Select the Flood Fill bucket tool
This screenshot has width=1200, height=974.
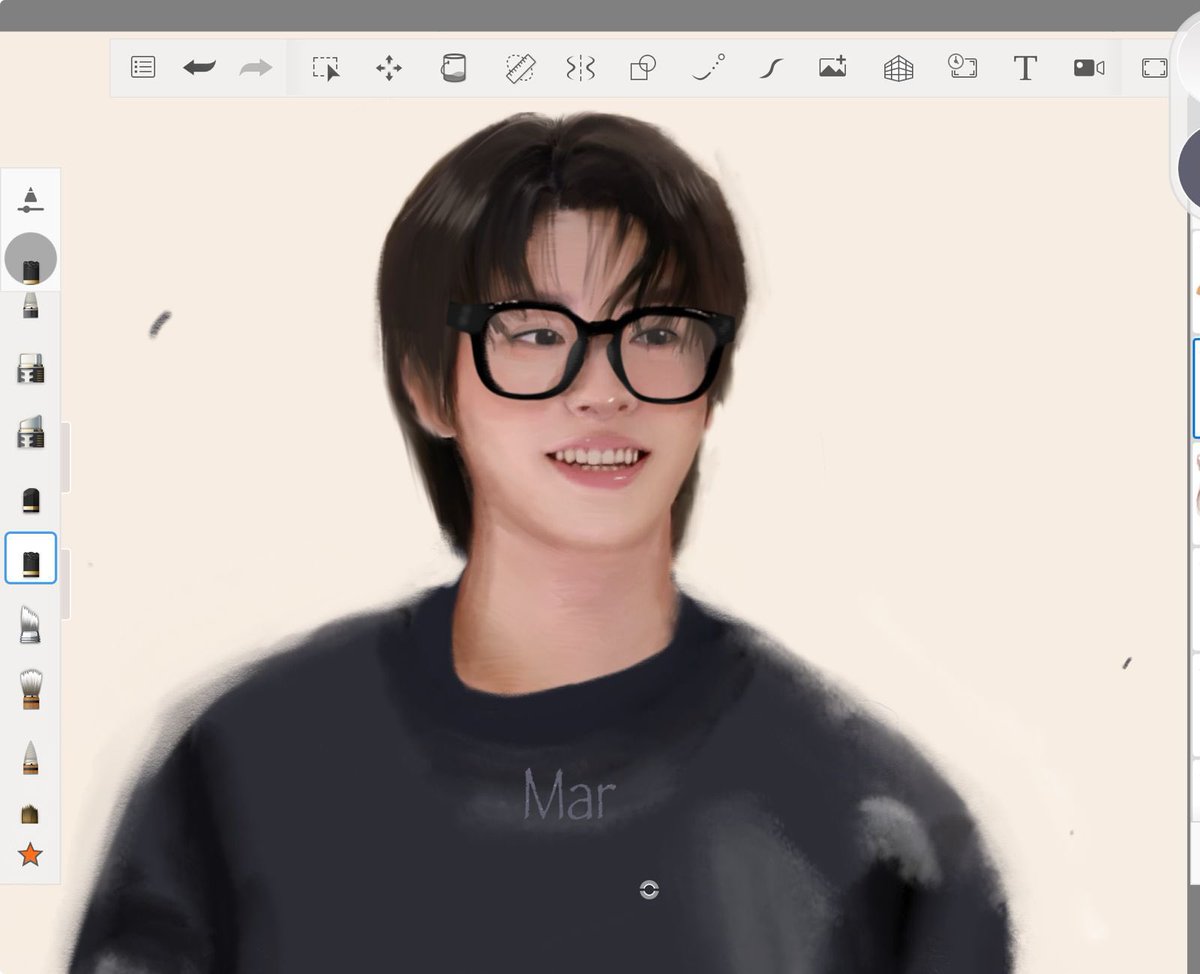coord(453,67)
